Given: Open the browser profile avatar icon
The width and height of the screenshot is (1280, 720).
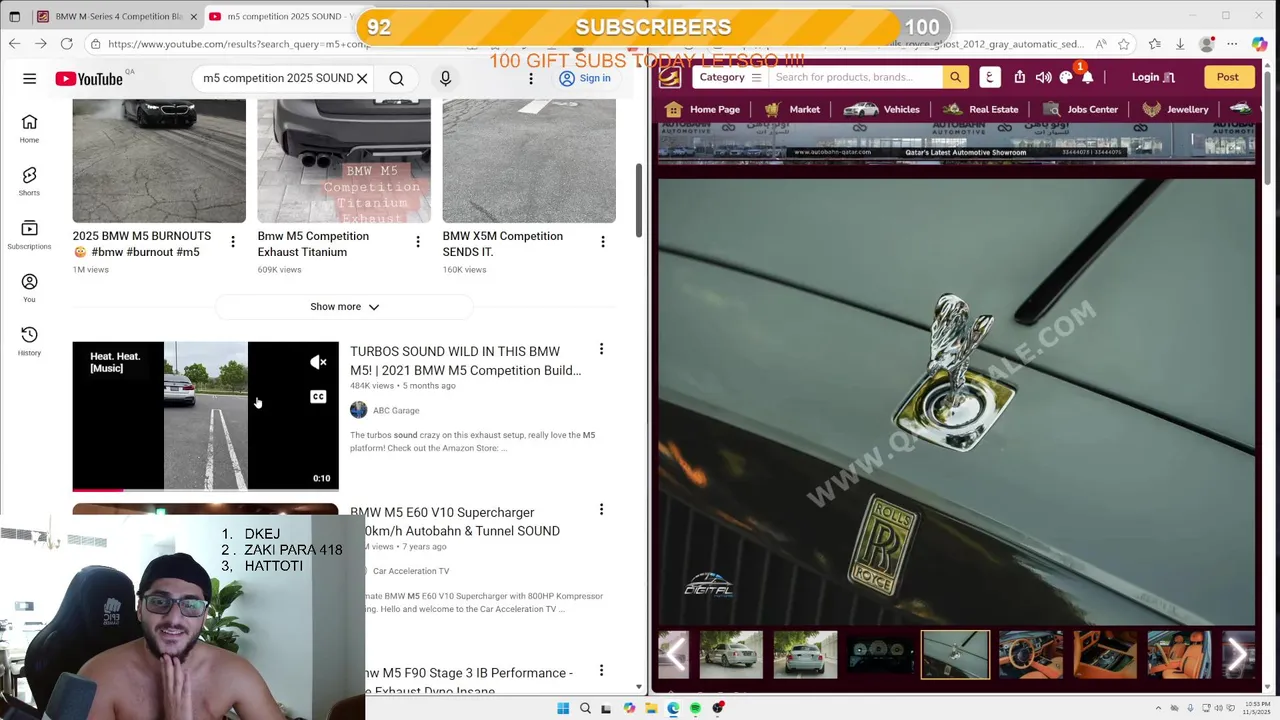Looking at the screenshot, I should 1206,44.
